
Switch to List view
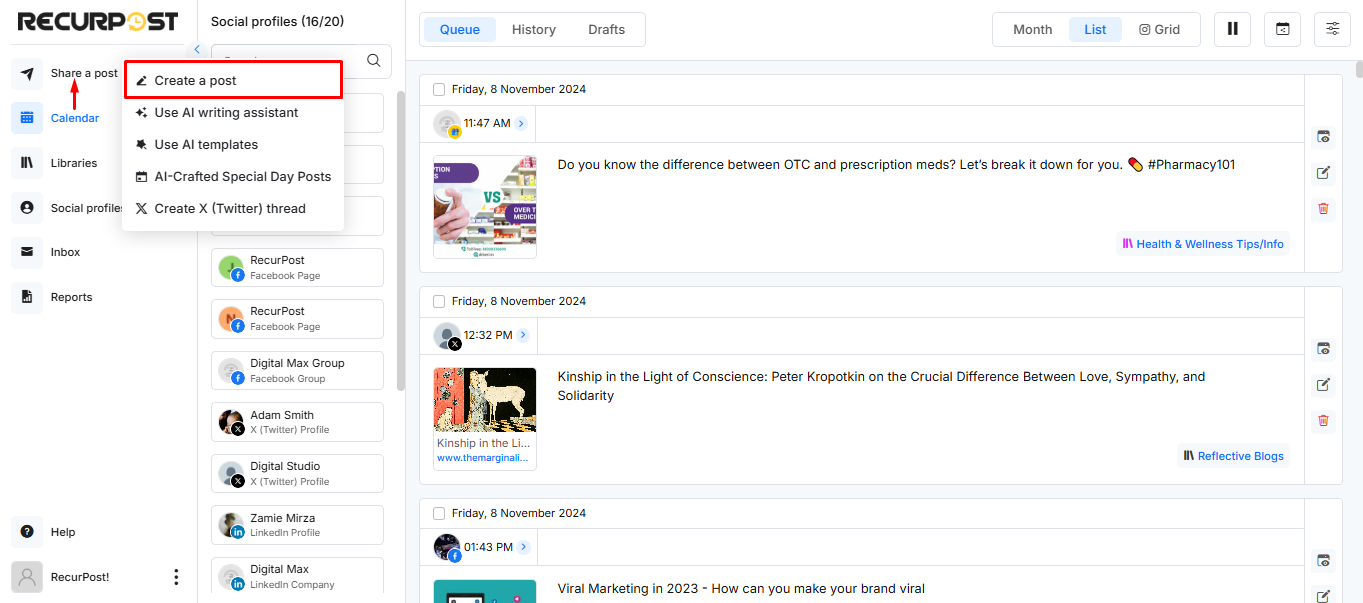click(x=1095, y=30)
